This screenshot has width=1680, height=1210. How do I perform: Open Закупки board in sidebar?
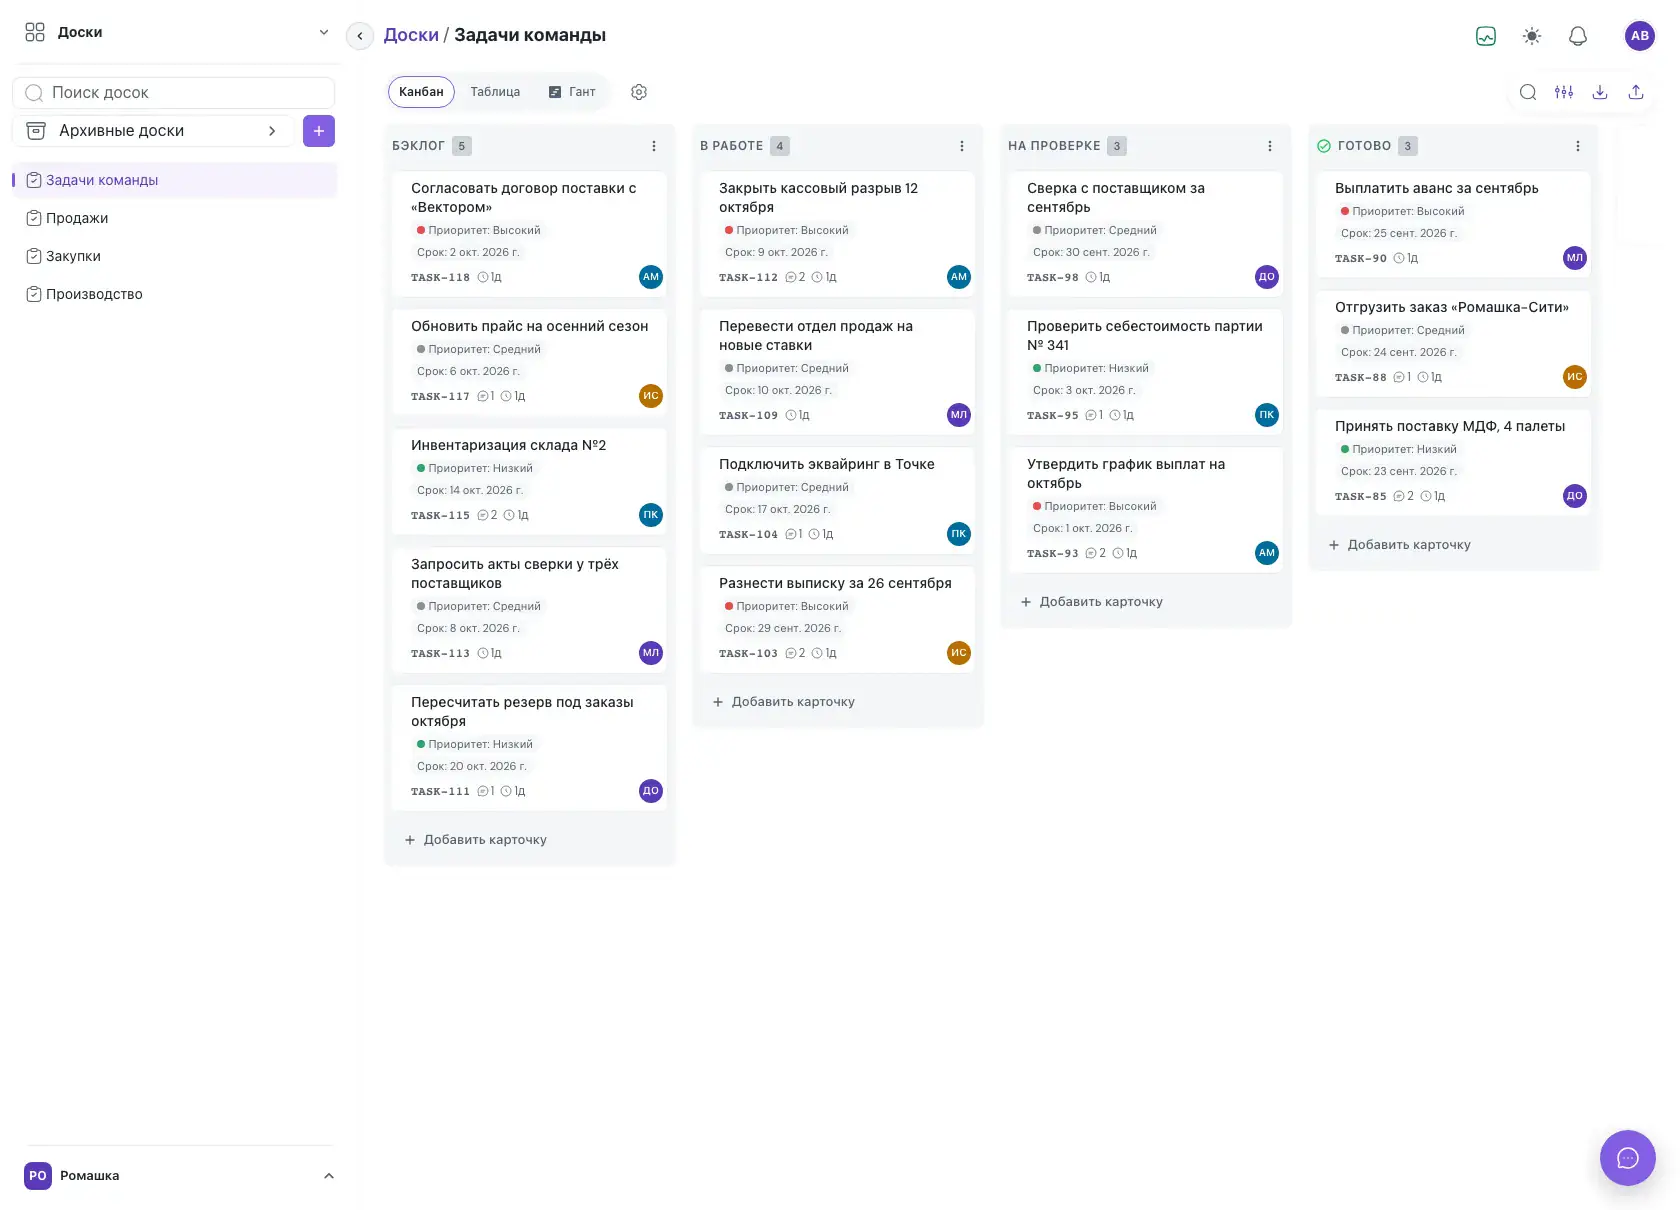[x=175, y=256]
